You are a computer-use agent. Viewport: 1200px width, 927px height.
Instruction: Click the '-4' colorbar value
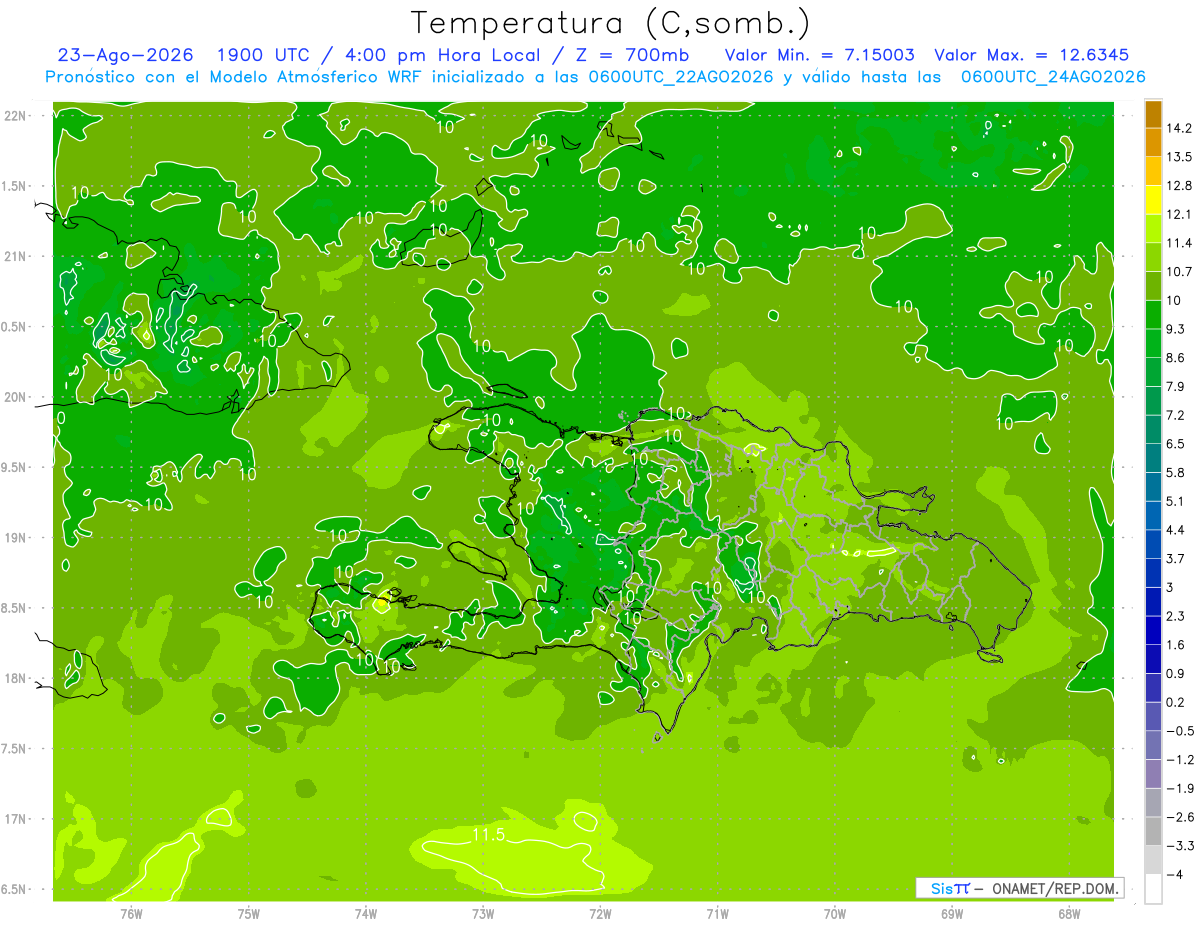[1174, 875]
